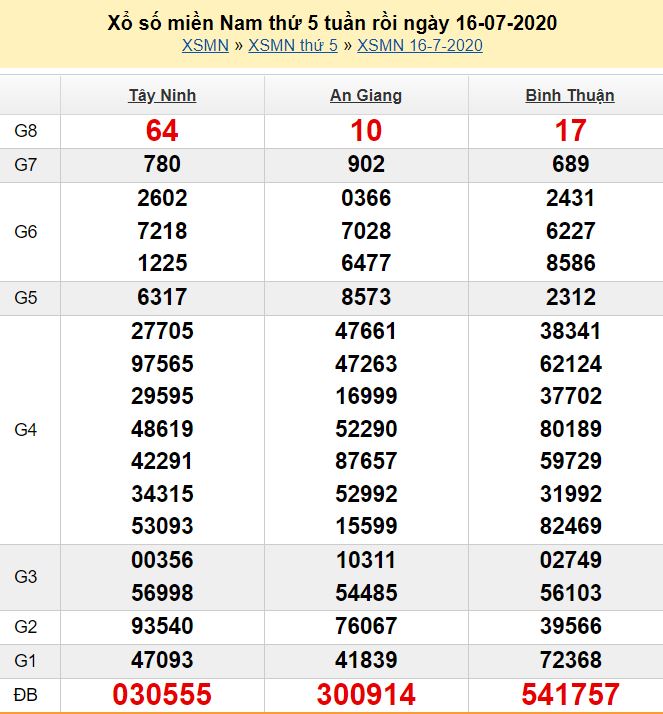Viewport: 663px width, 714px height.
Task: Click special prize number 541757
Action: [570, 694]
